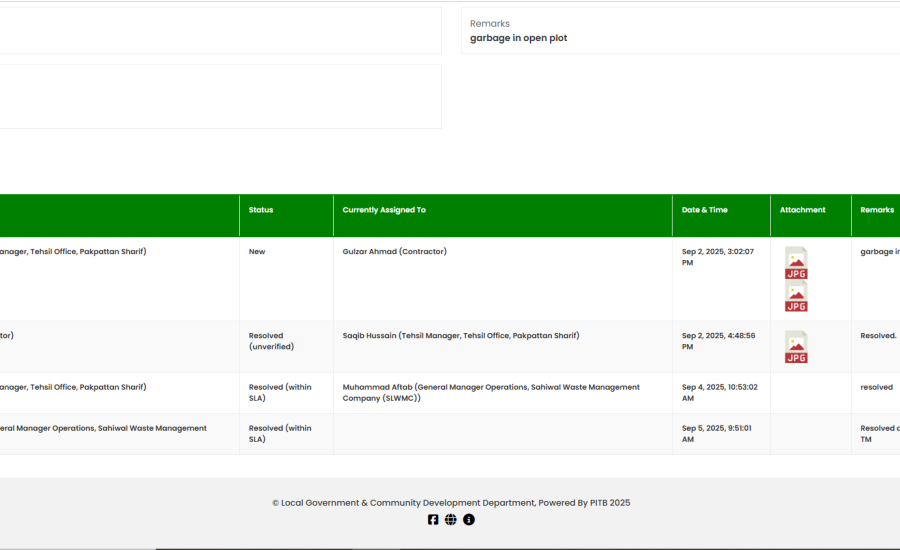Open JPG attachment in Resolved (unverified) row
This screenshot has height=550, width=900.
pyautogui.click(x=796, y=347)
